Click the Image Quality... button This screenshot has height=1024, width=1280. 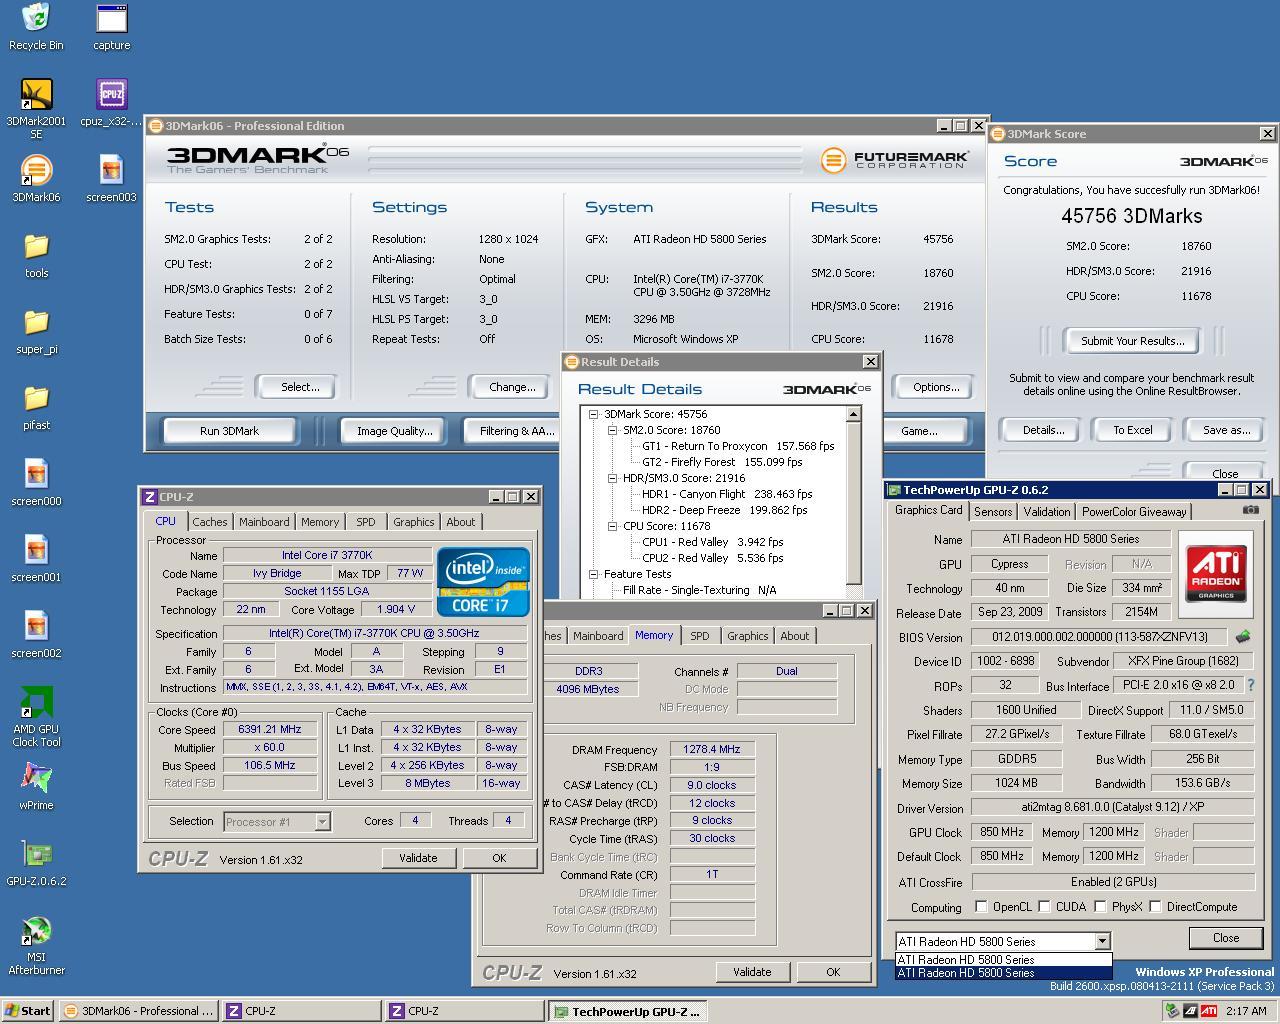coord(395,431)
